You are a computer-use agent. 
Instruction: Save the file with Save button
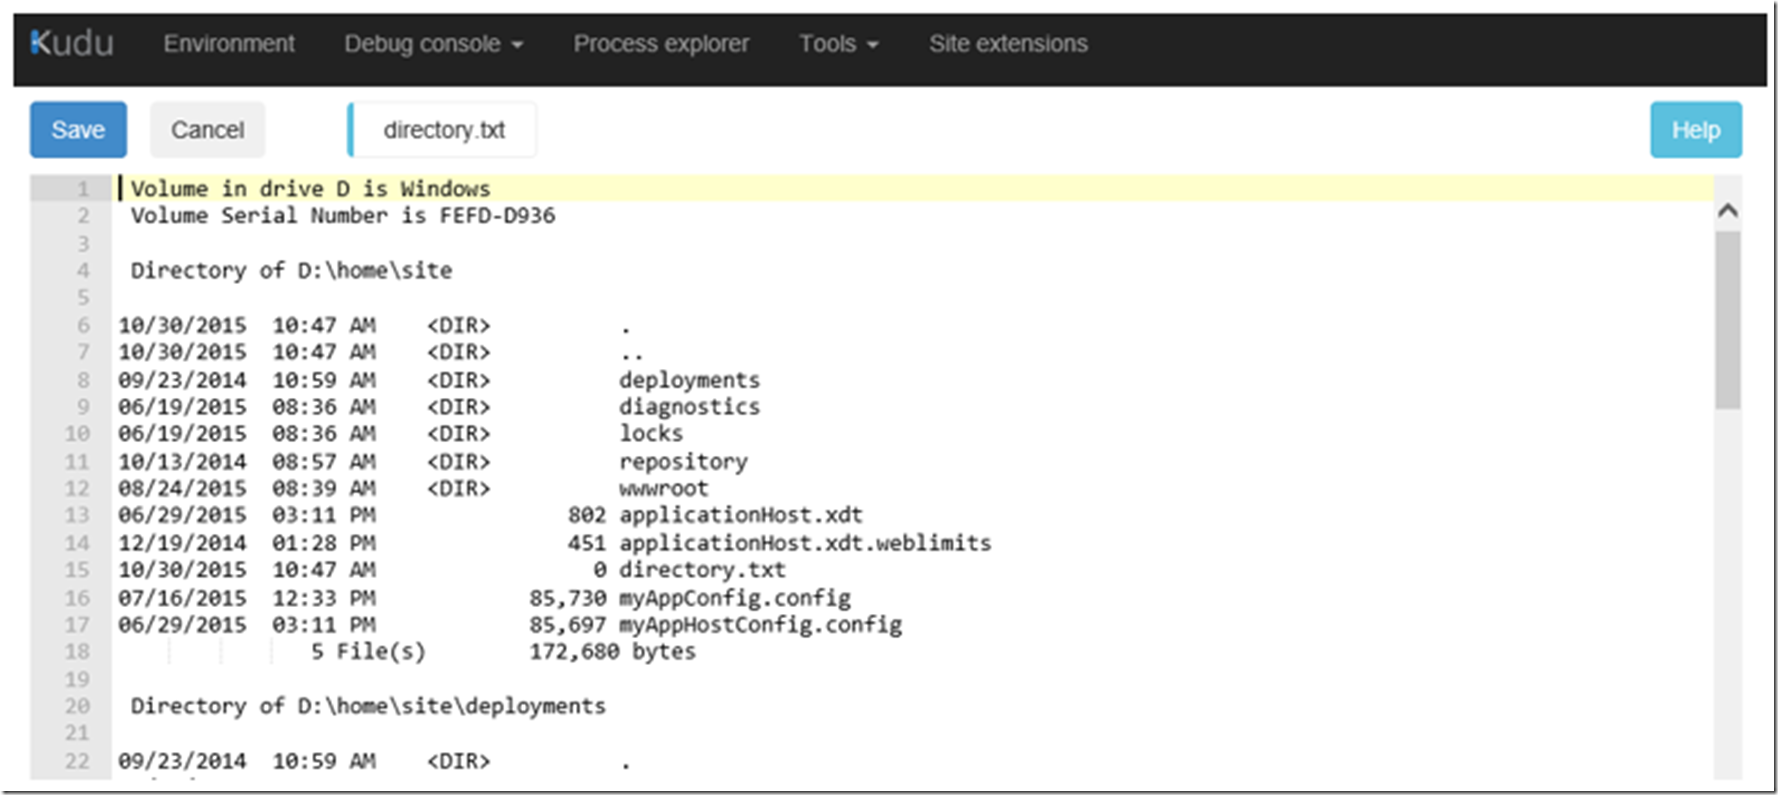click(x=78, y=130)
